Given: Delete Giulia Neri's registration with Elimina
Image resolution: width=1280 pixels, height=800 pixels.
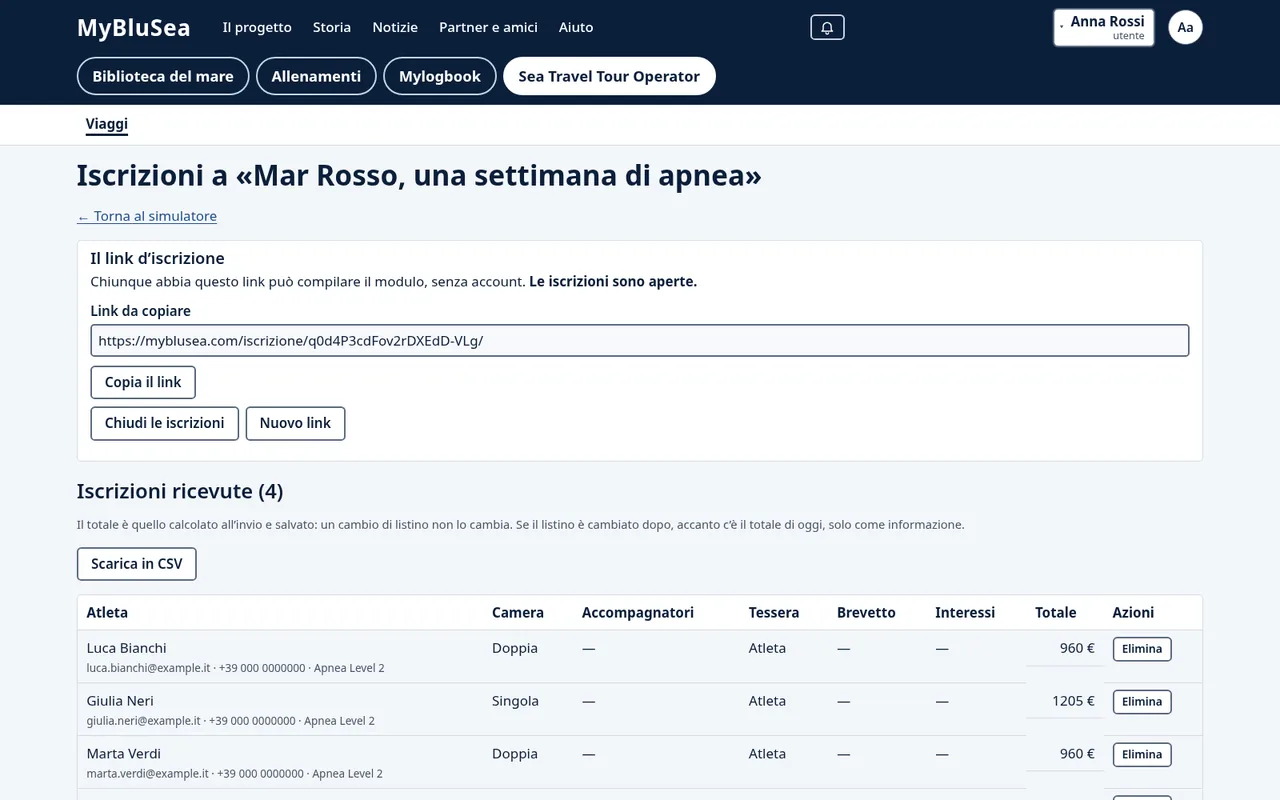Looking at the screenshot, I should point(1142,702).
